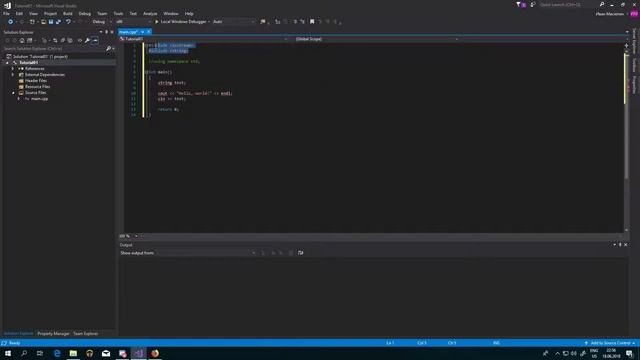The image size is (640, 360).
Task: Switch to the Team Explorer tab
Action: tap(85, 334)
